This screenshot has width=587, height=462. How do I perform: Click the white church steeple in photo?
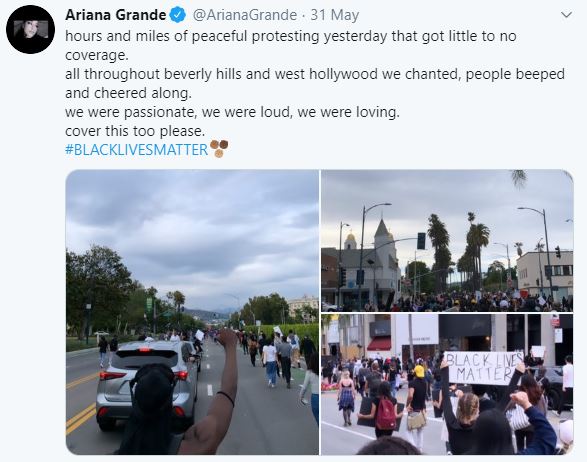[383, 236]
